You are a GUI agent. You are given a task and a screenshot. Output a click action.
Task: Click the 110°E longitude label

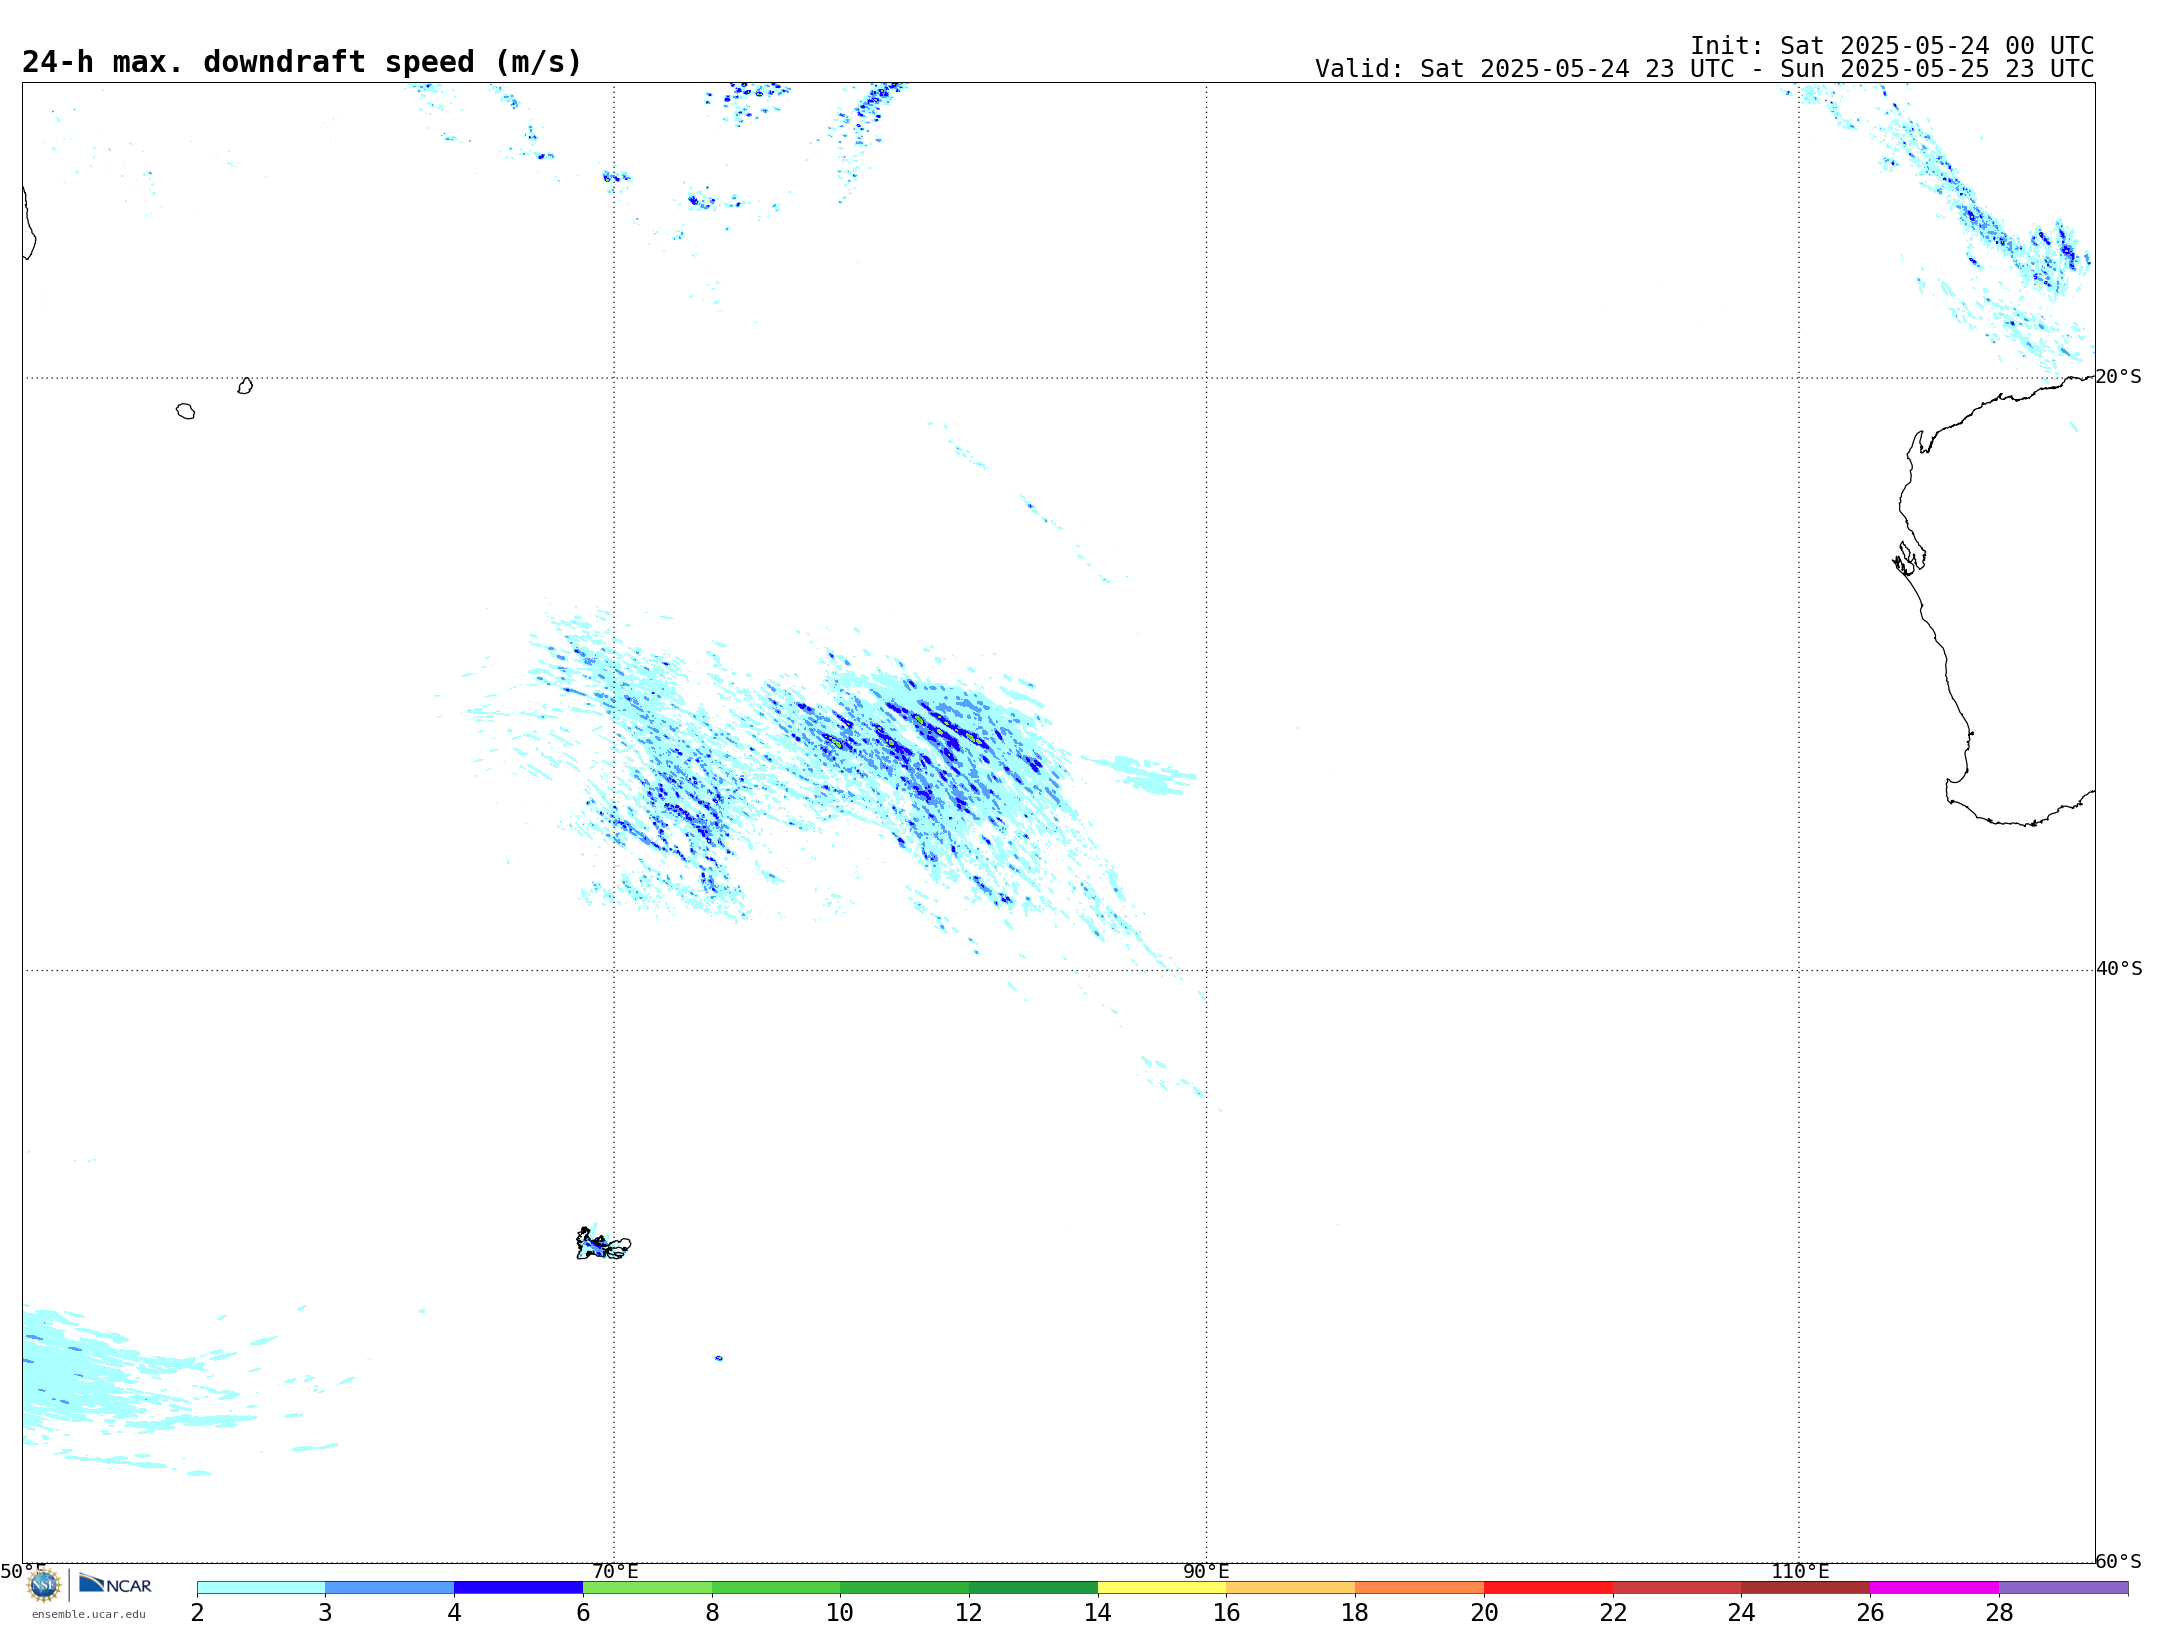(x=1800, y=1572)
